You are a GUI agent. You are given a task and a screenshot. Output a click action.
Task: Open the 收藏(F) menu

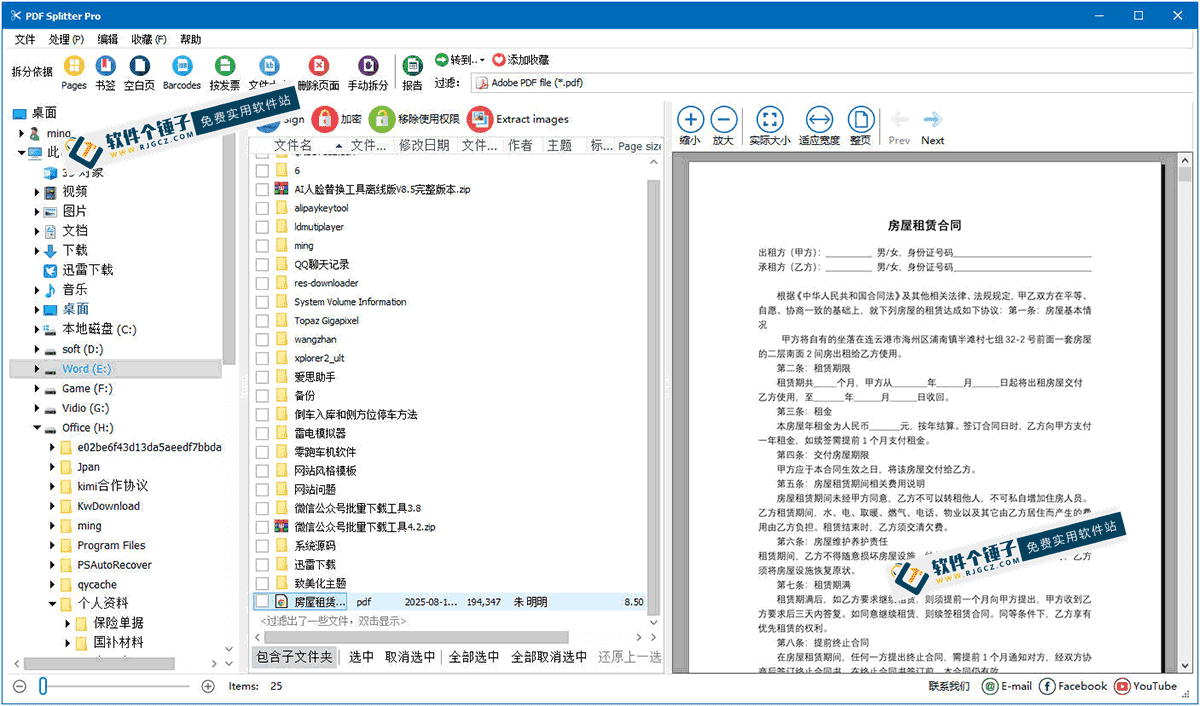tap(148, 39)
